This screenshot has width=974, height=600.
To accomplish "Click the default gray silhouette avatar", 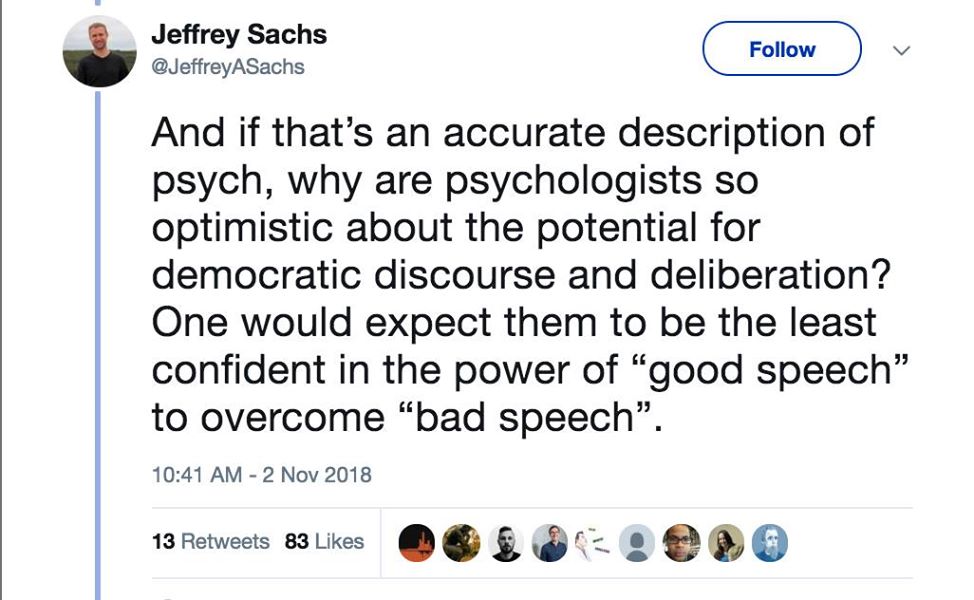I will [x=637, y=542].
